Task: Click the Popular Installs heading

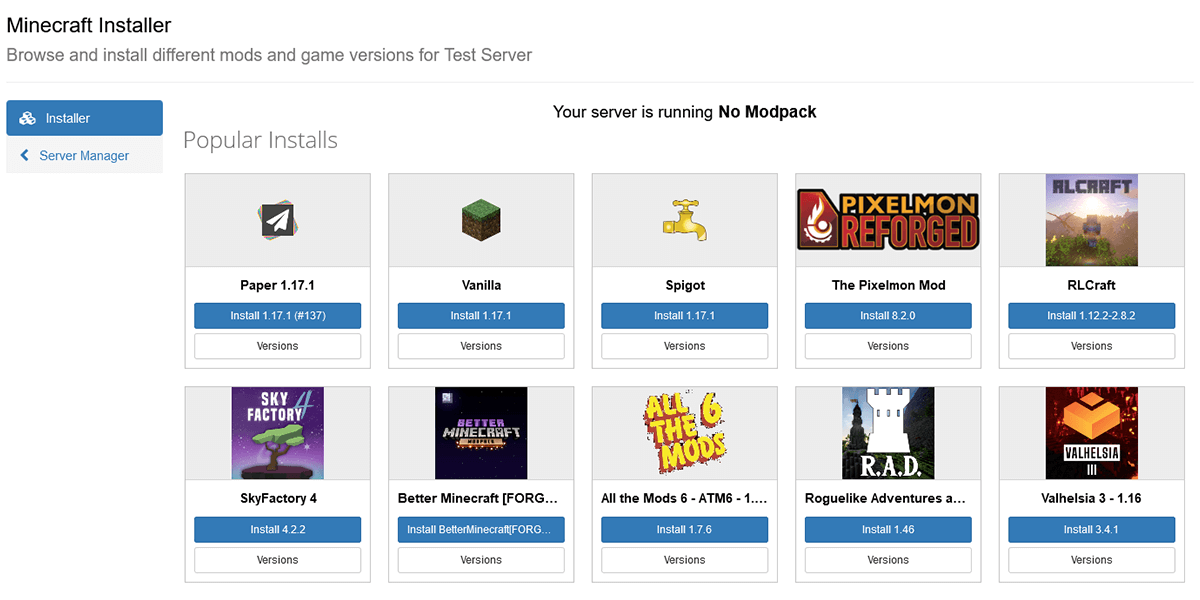Action: tap(260, 140)
